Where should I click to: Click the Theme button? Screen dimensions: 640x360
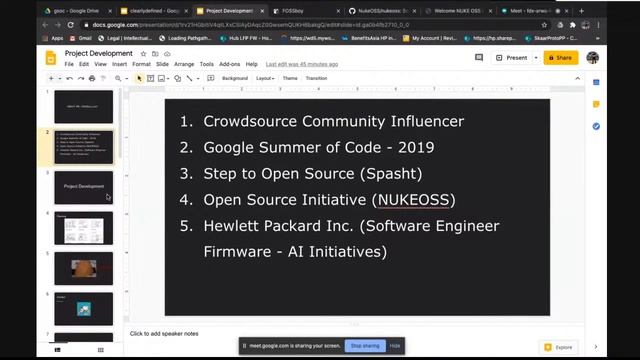pos(290,78)
